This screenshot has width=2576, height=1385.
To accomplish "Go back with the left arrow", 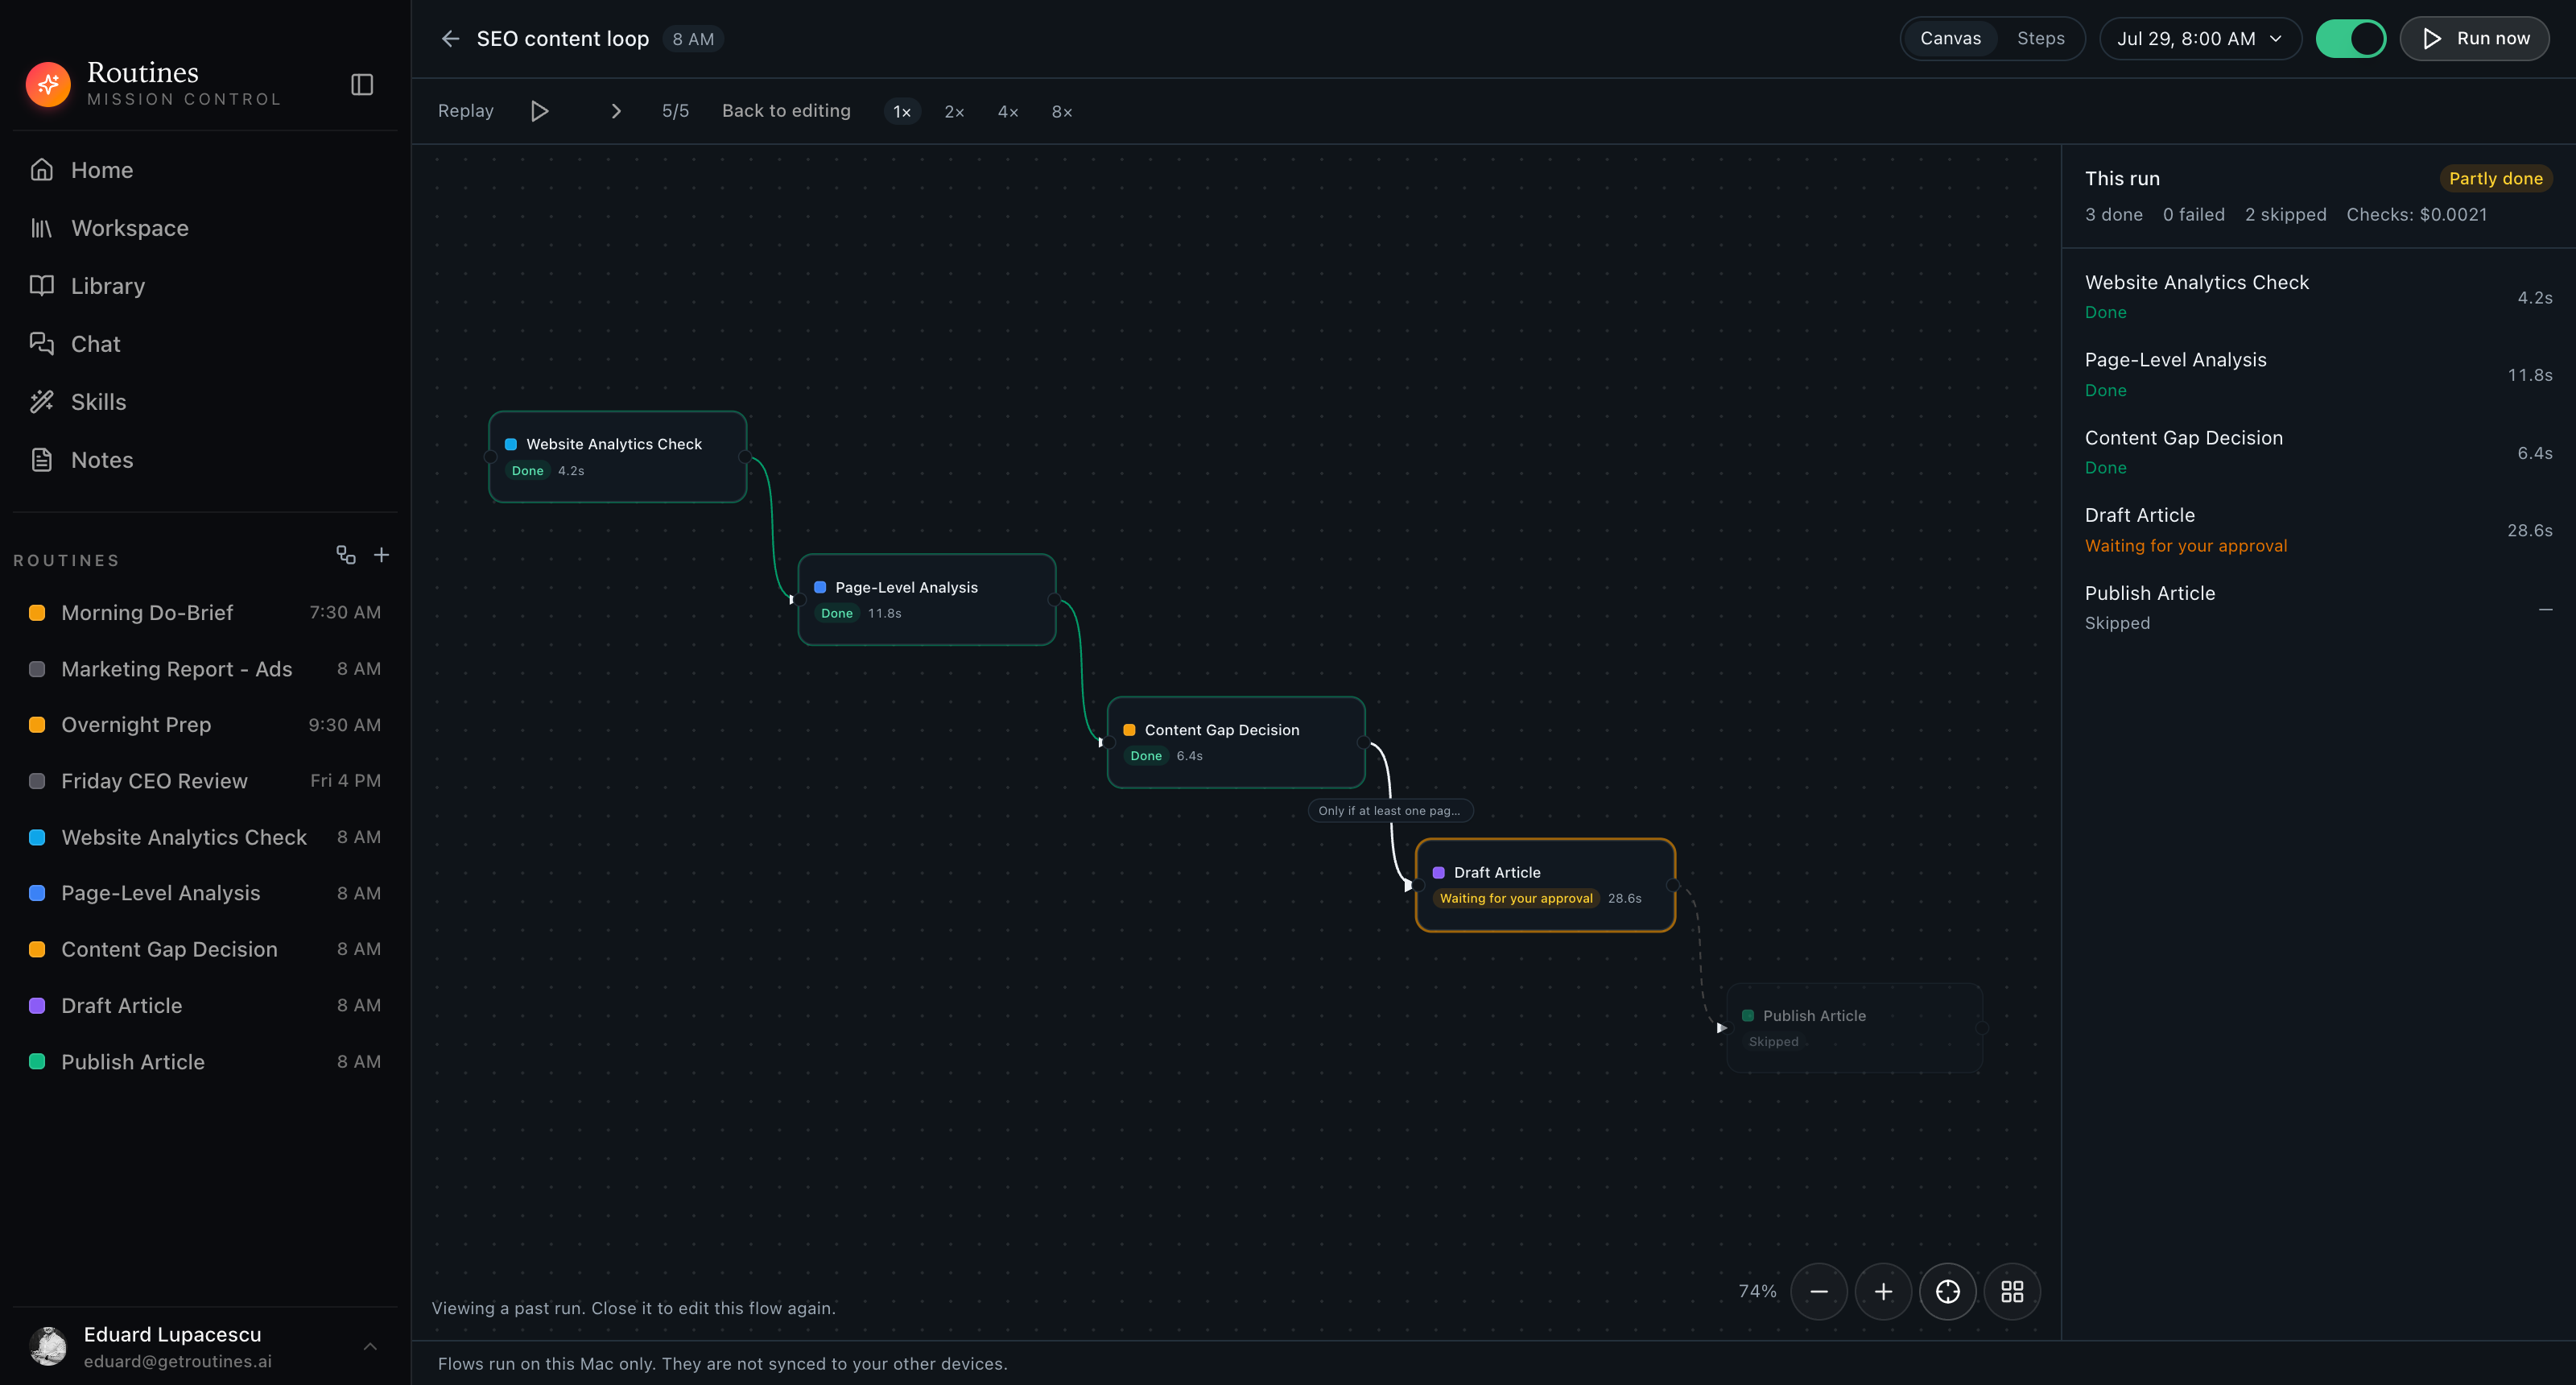I will coord(451,39).
